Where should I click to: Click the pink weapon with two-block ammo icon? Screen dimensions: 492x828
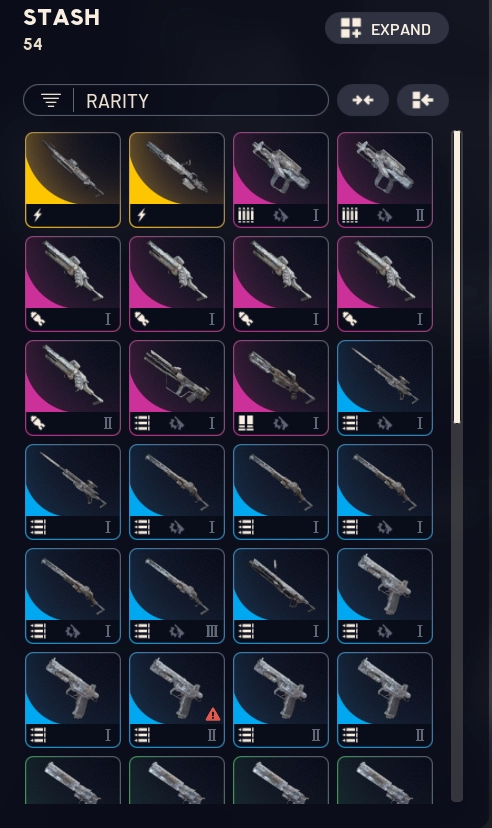pyautogui.click(x=281, y=388)
